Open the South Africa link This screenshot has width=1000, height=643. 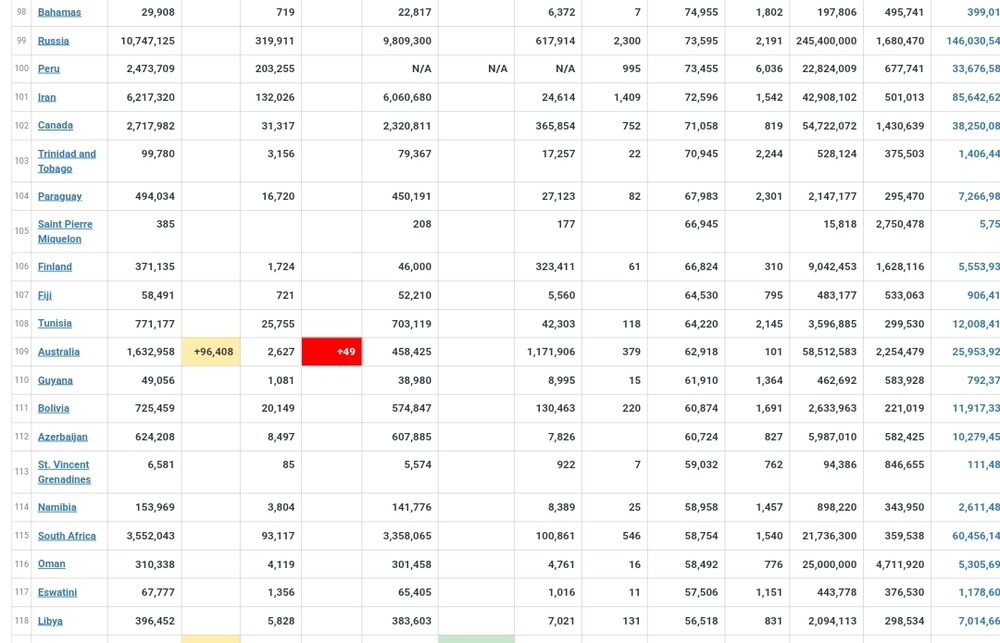(66, 536)
